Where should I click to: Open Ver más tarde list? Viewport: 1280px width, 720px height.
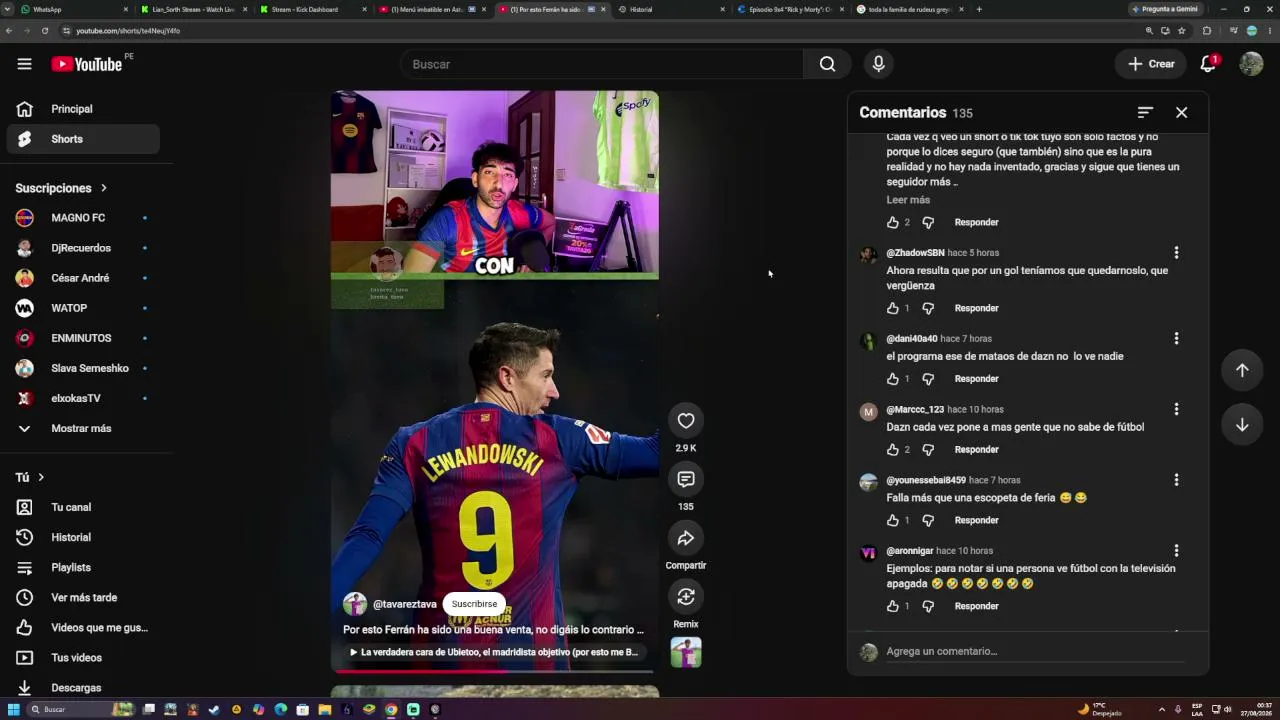click(83, 597)
